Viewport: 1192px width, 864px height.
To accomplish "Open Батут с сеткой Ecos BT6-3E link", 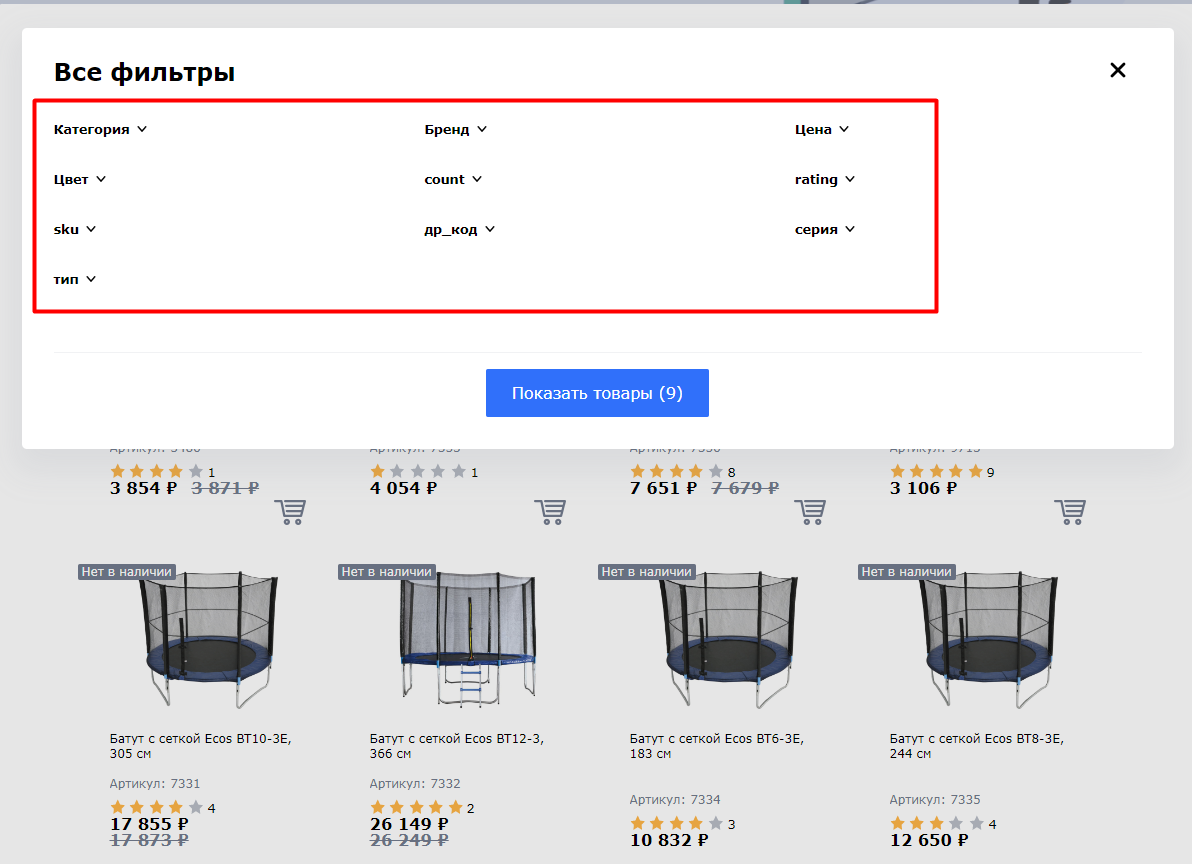I will tap(716, 746).
